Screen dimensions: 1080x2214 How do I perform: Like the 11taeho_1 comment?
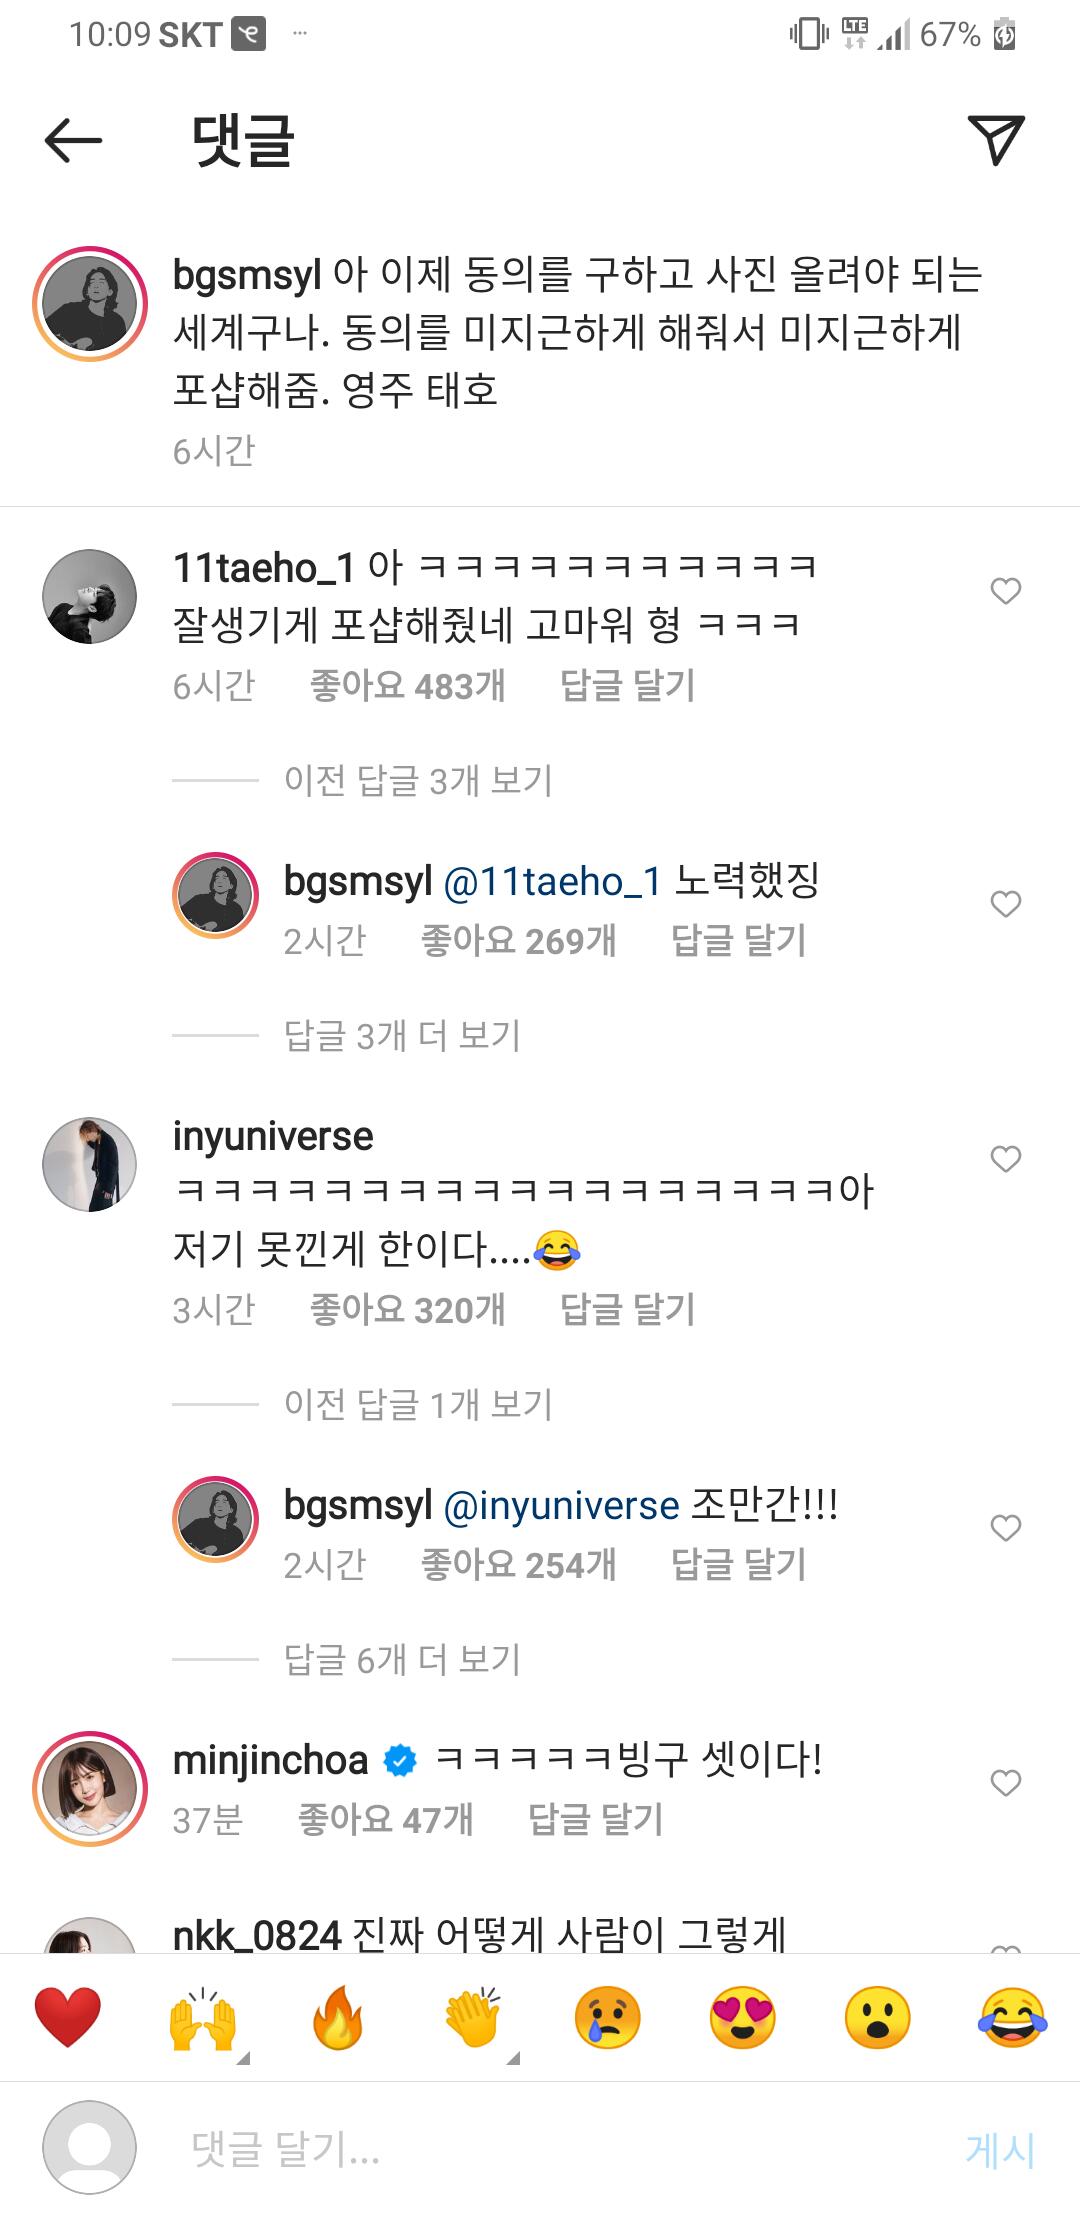1005,591
